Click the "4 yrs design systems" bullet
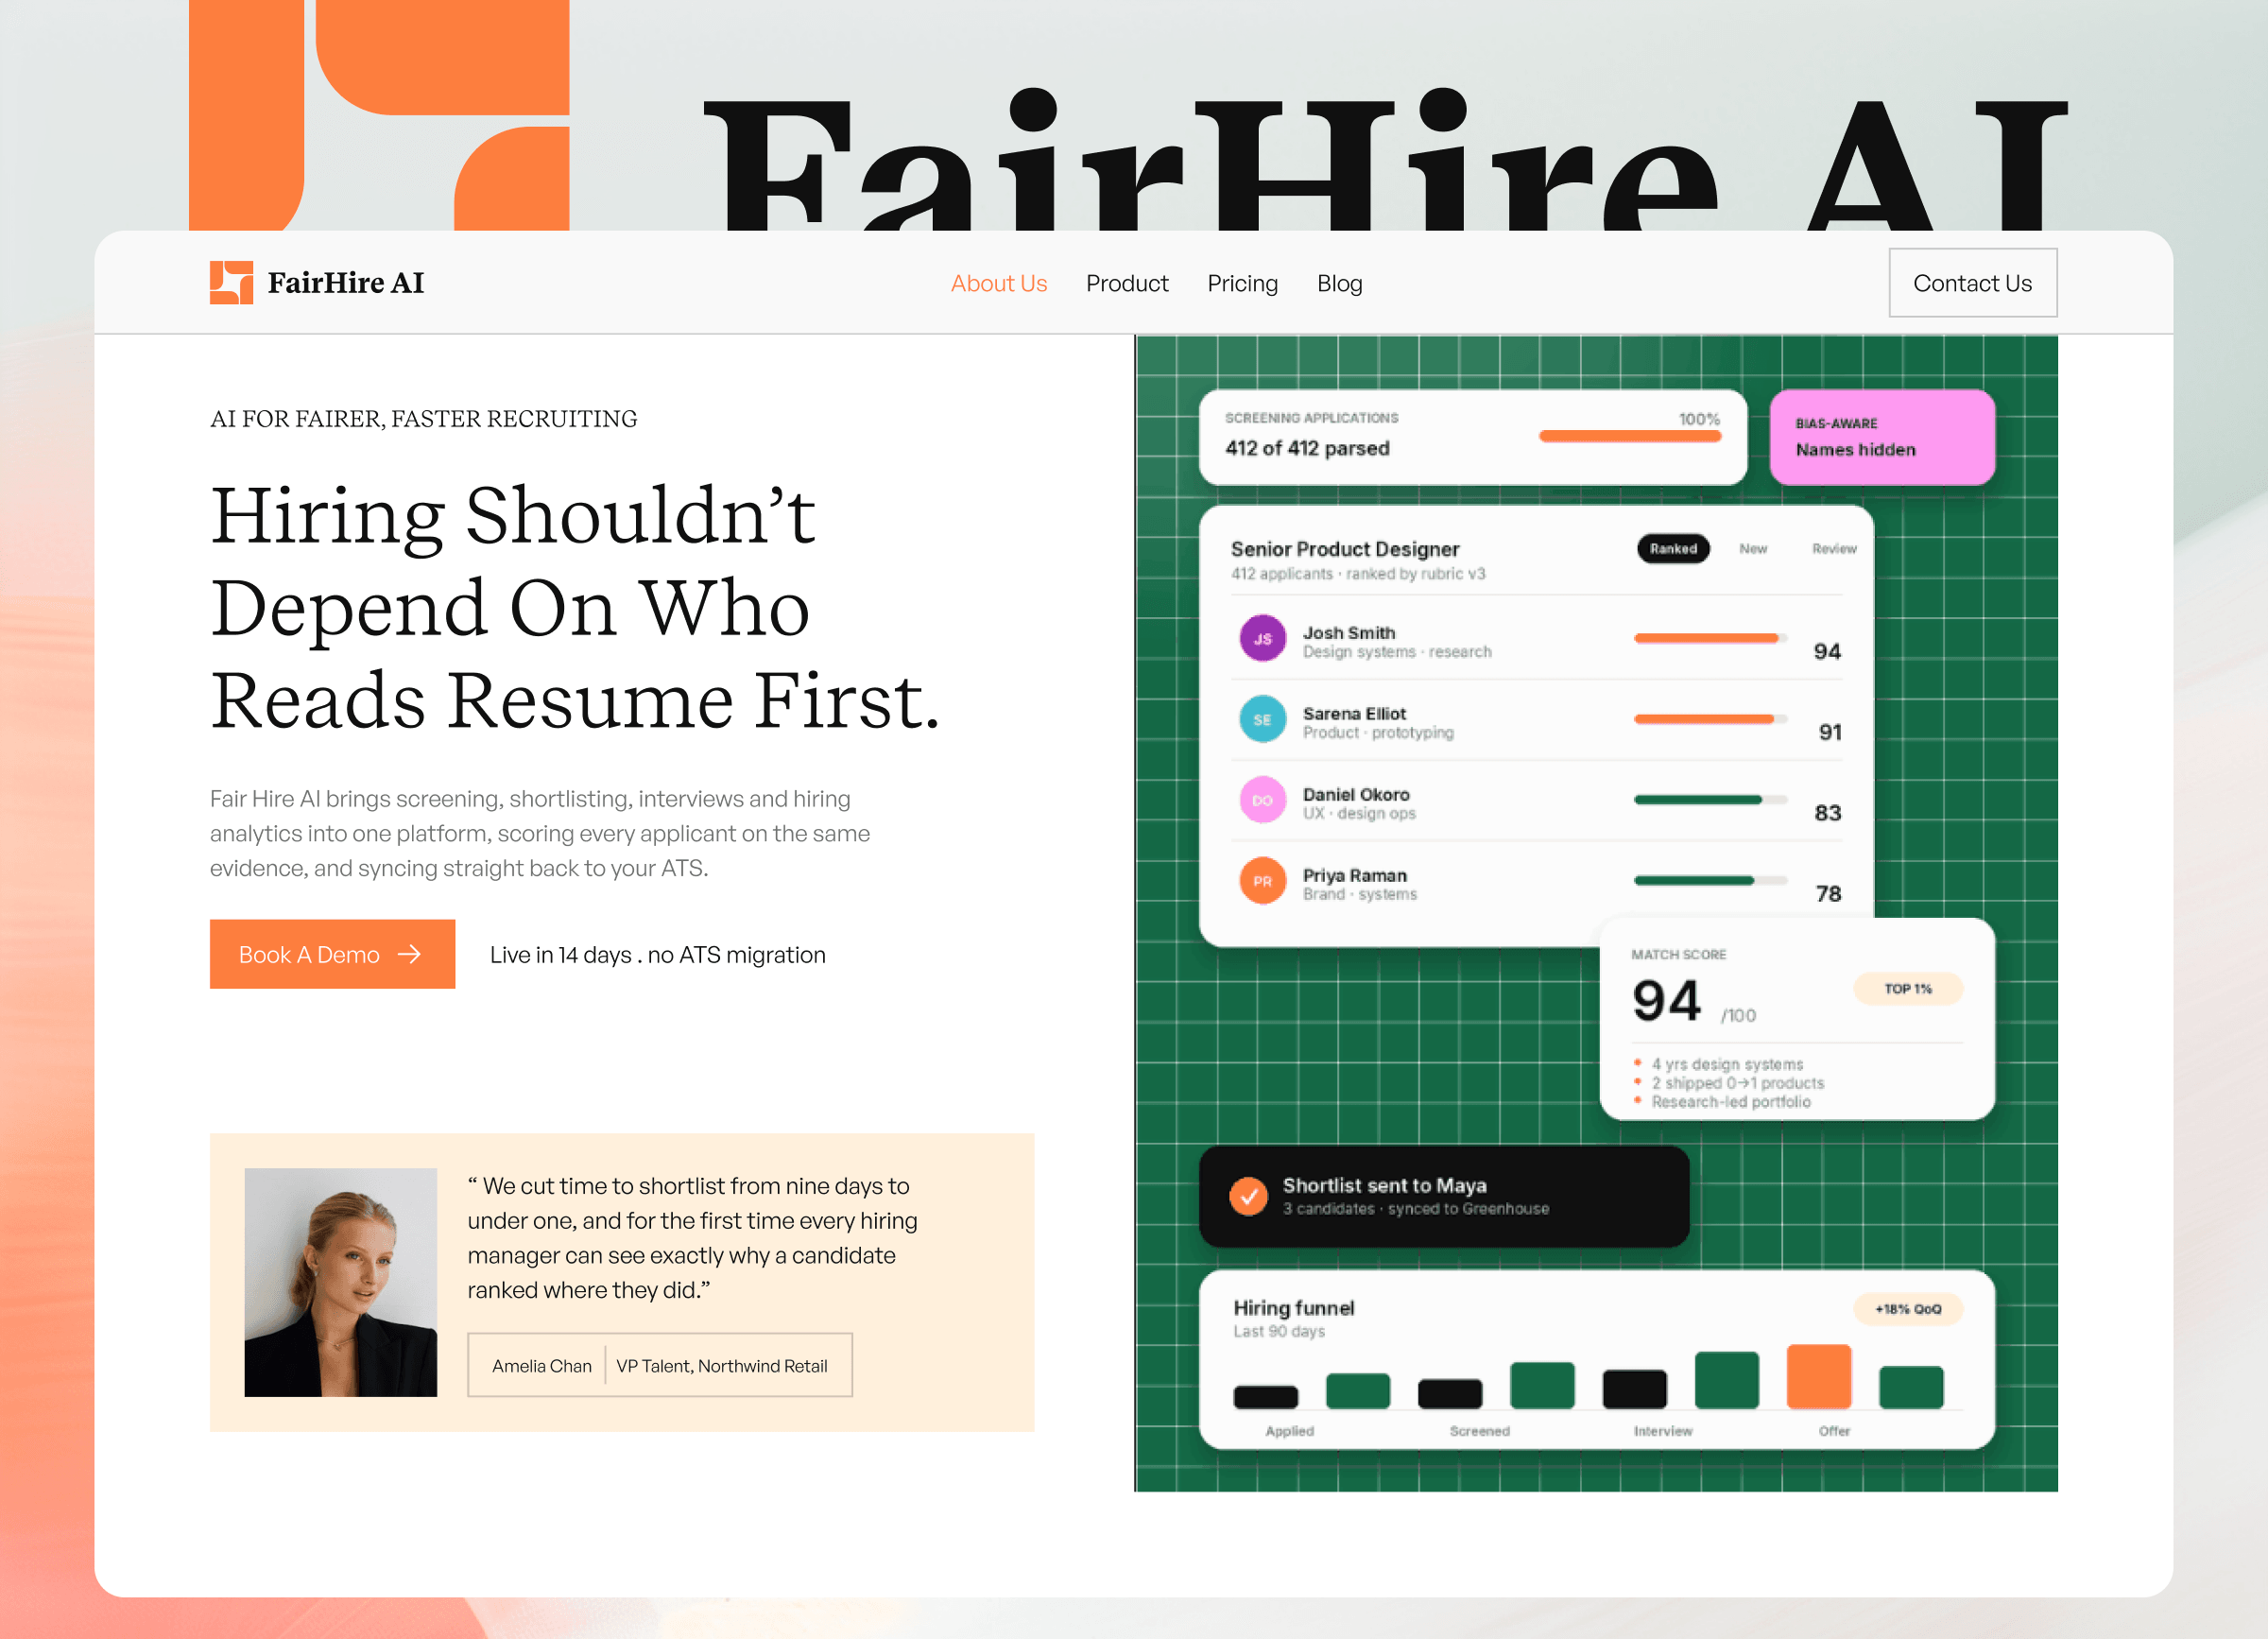2268x1639 pixels. [1727, 1064]
